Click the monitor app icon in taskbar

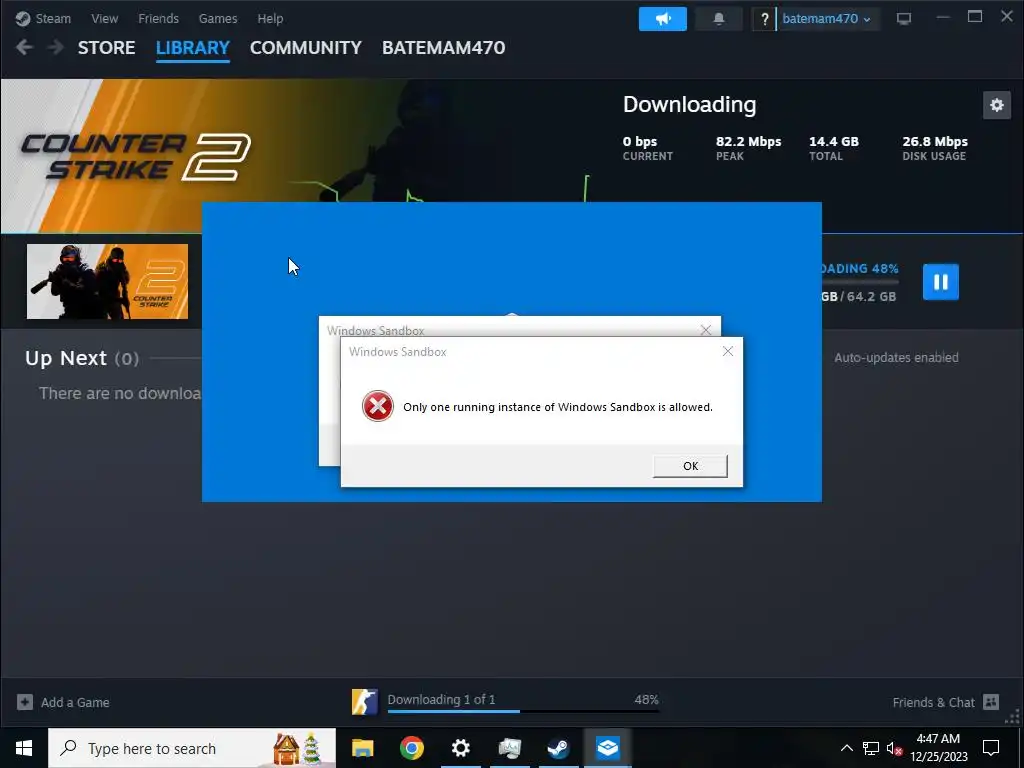(x=509, y=748)
